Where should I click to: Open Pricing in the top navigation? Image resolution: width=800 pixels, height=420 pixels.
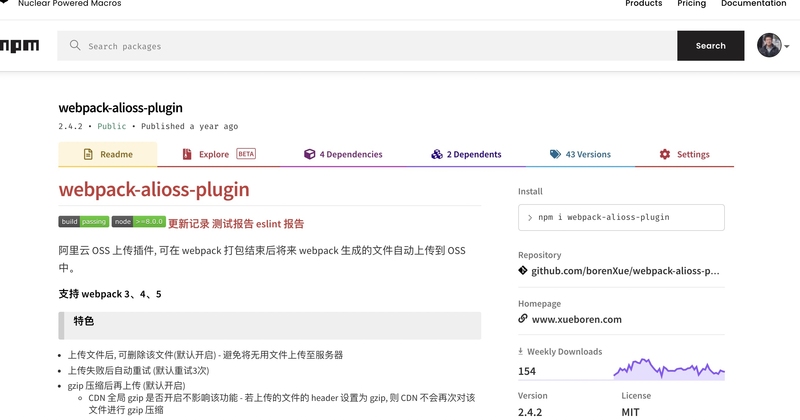click(x=691, y=4)
